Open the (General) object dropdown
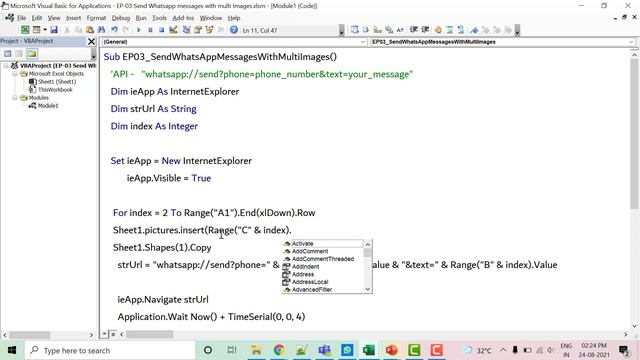 [x=234, y=42]
